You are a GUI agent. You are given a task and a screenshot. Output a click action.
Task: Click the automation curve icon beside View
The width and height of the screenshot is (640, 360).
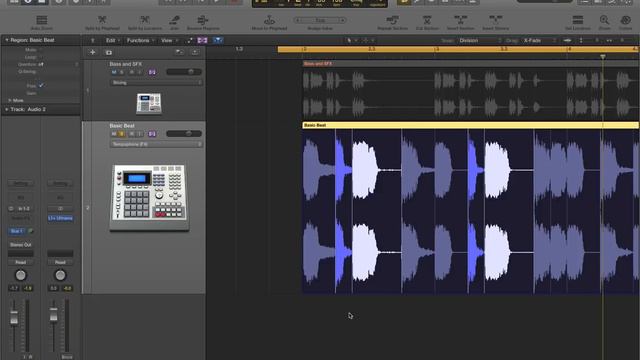pos(190,40)
